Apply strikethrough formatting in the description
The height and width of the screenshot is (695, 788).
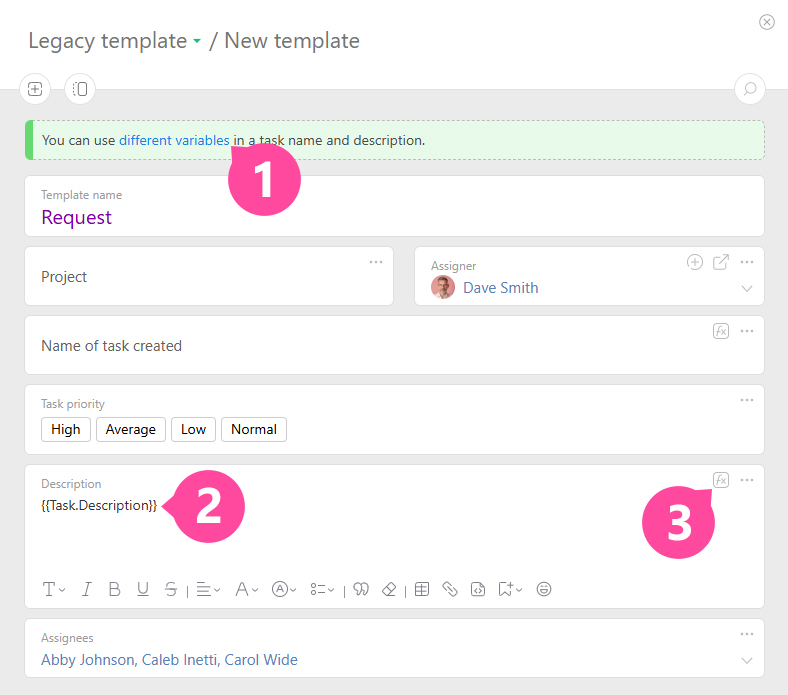coord(171,589)
